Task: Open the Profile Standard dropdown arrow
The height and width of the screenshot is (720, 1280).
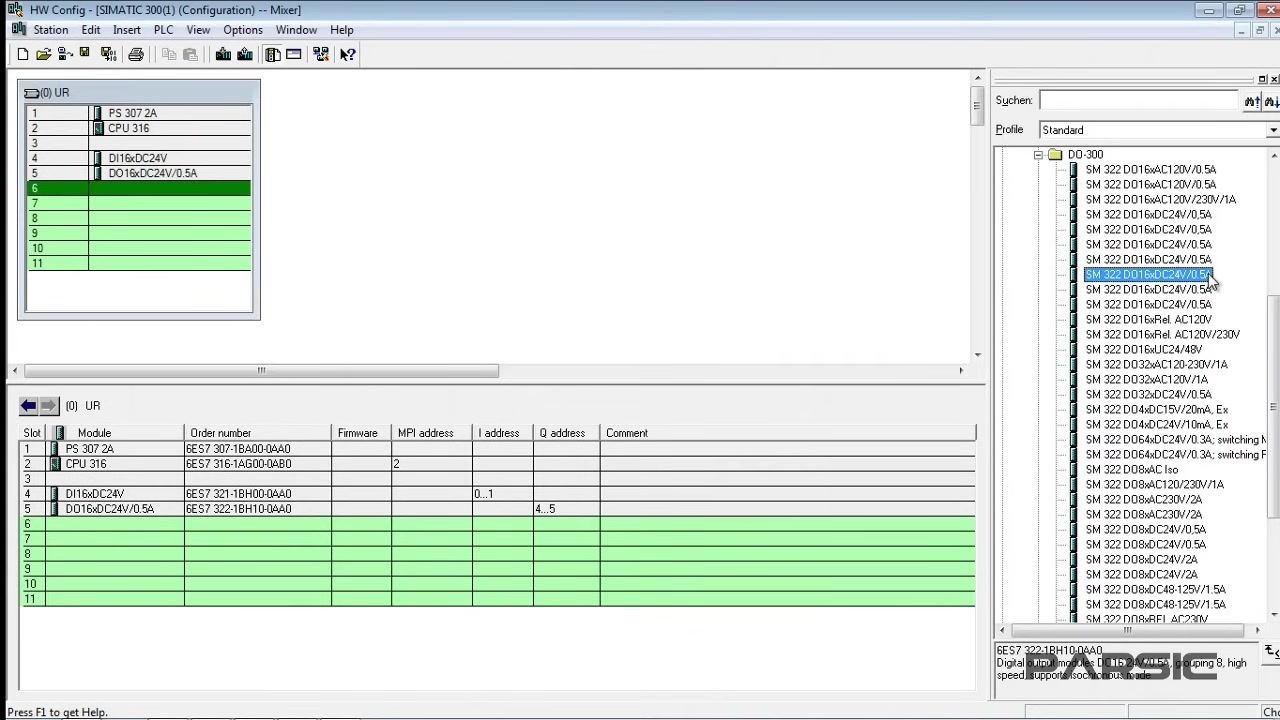Action: point(1273,130)
